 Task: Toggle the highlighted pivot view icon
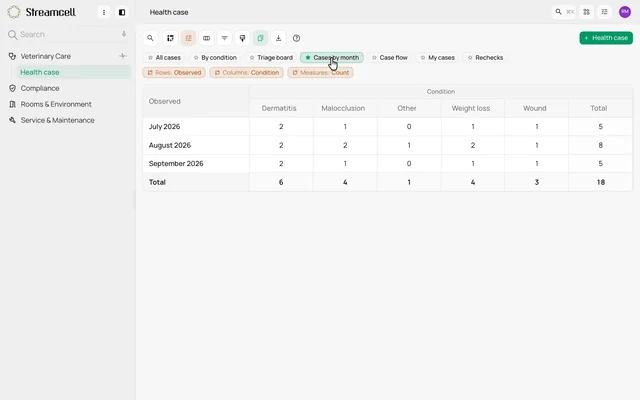point(188,38)
